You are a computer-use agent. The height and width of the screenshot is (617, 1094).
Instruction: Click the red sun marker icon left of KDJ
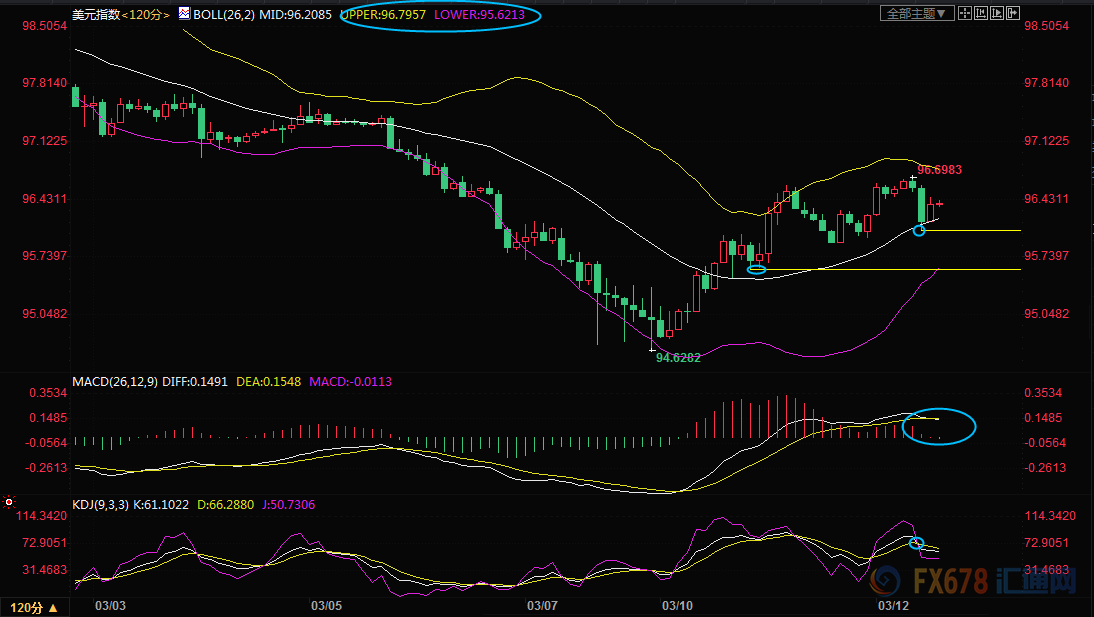click(x=9, y=500)
